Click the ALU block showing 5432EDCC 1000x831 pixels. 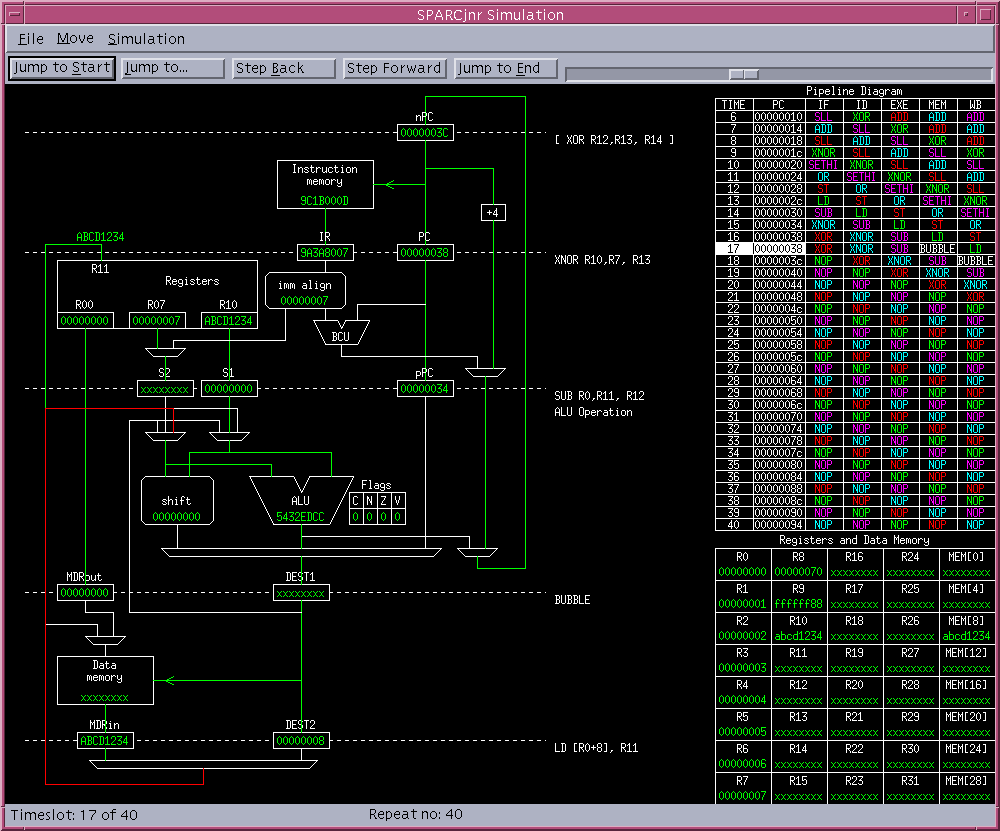coord(301,501)
